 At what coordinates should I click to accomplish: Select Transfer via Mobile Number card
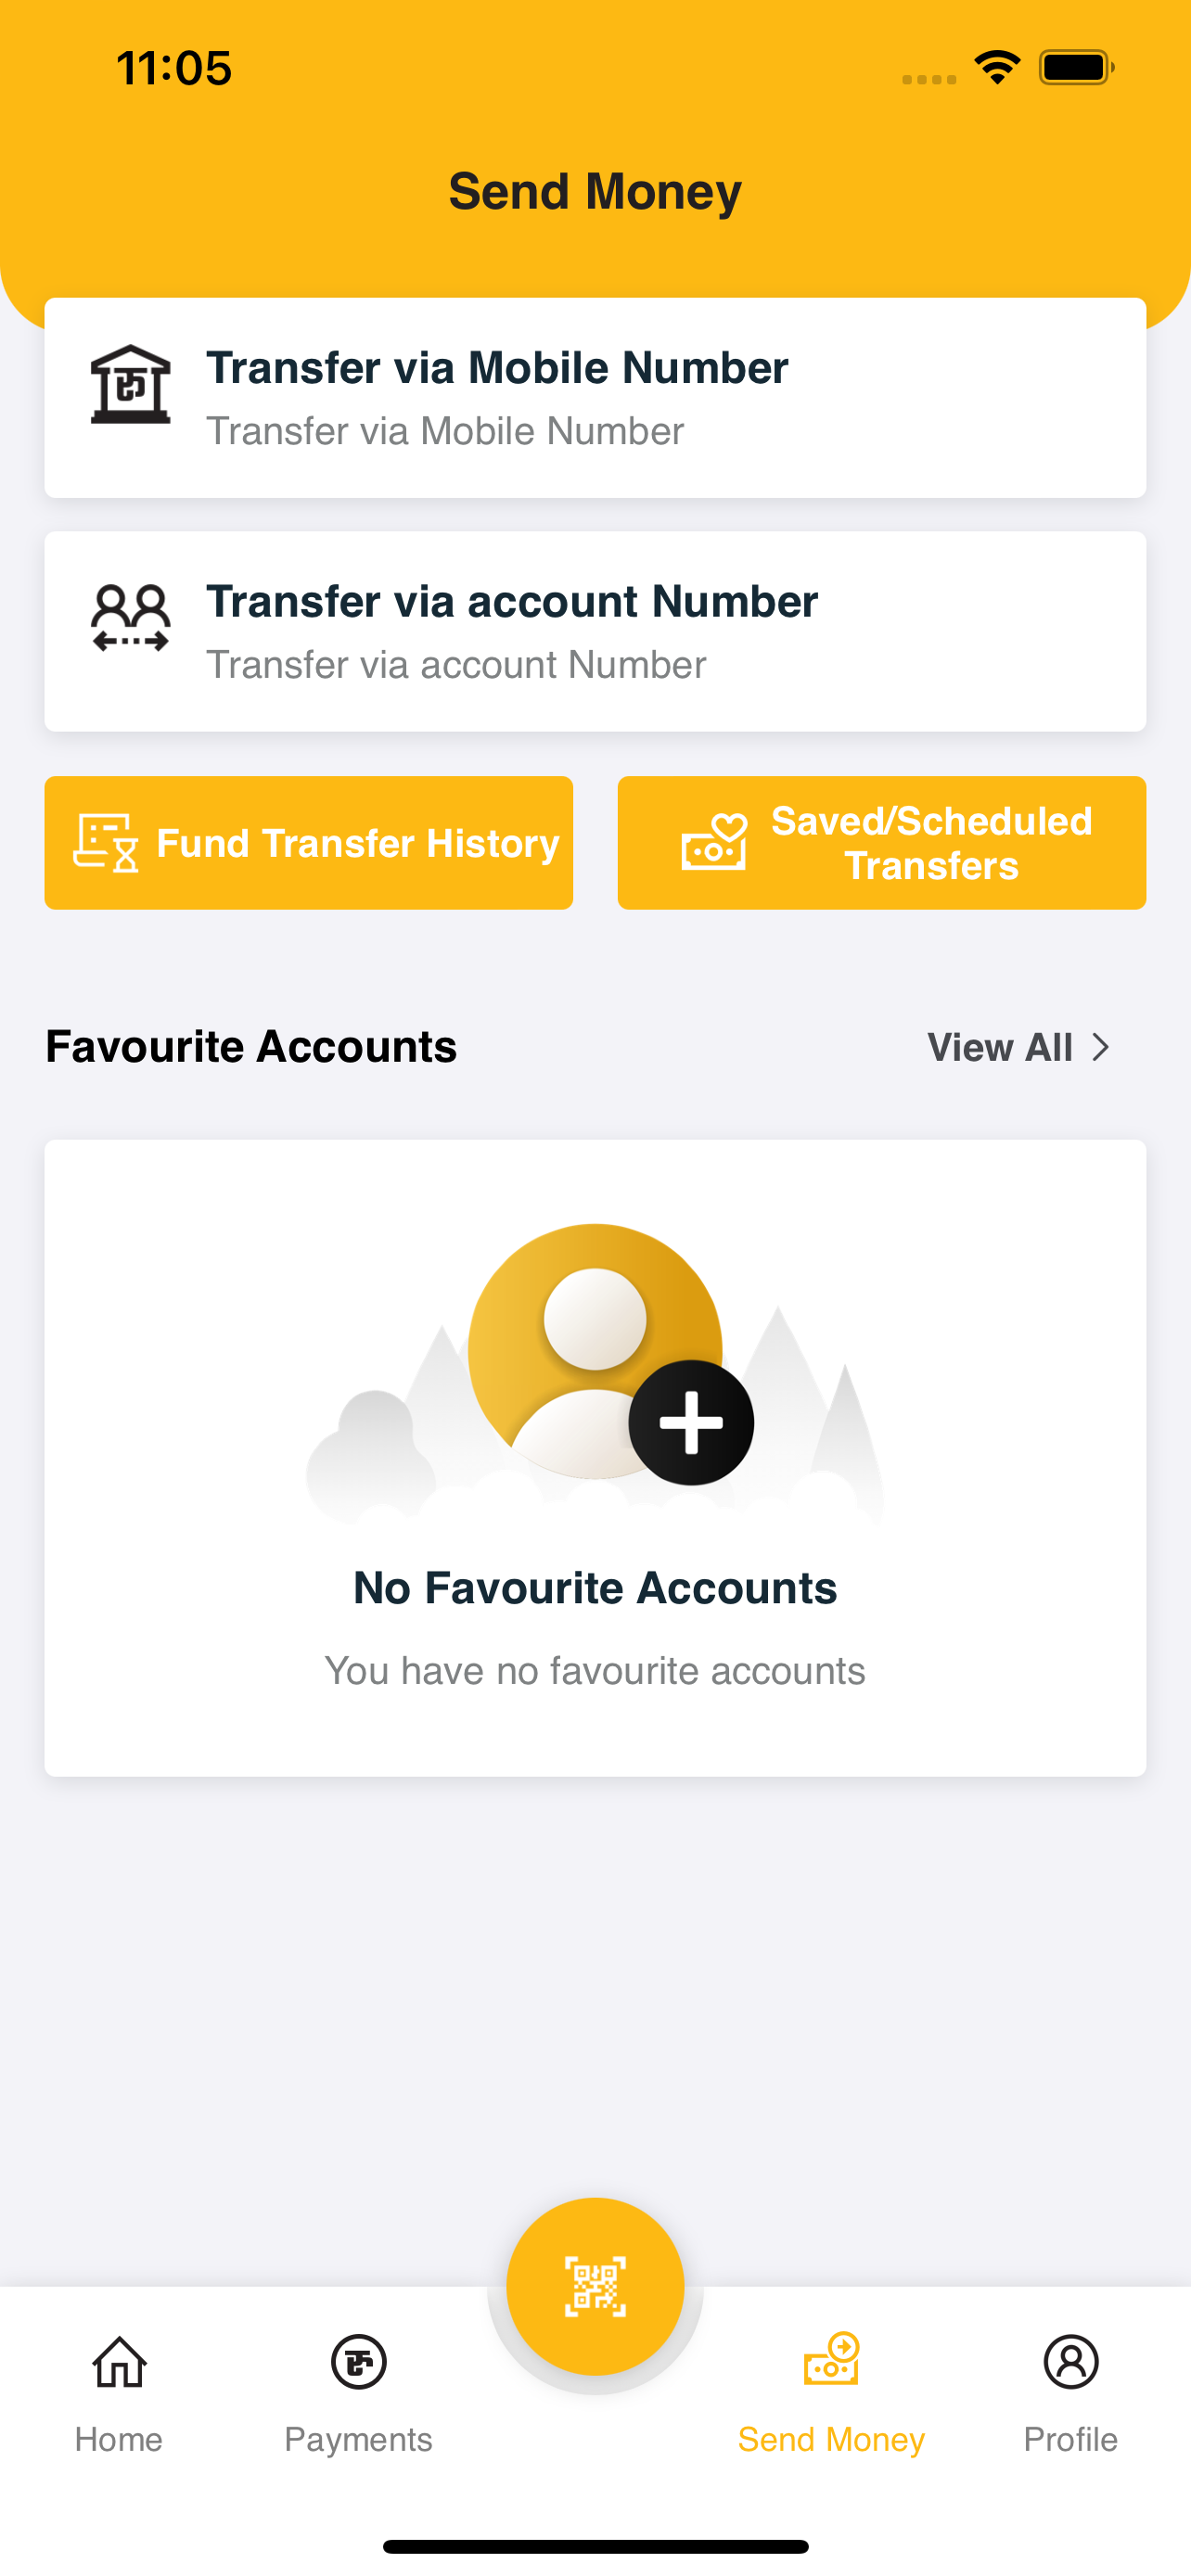click(x=595, y=398)
